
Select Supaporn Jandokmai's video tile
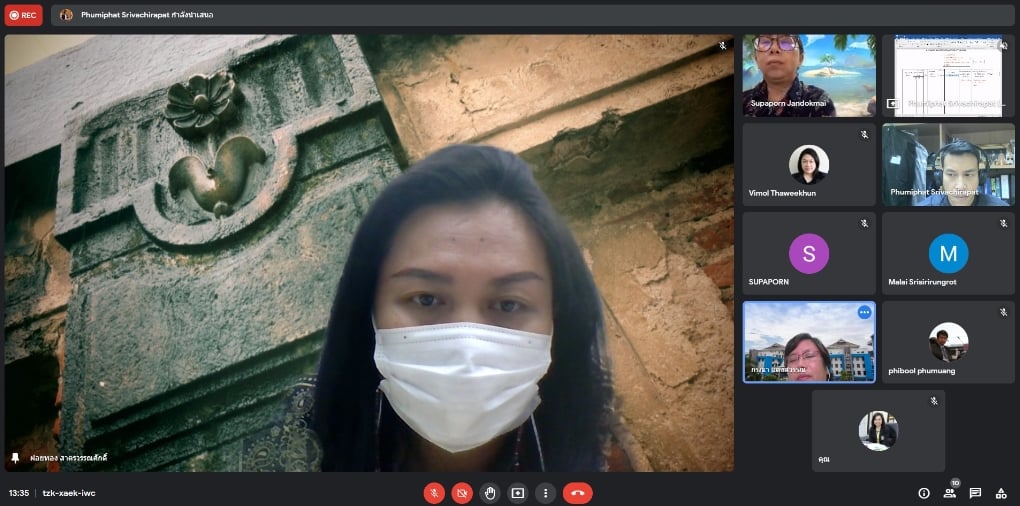(x=808, y=76)
